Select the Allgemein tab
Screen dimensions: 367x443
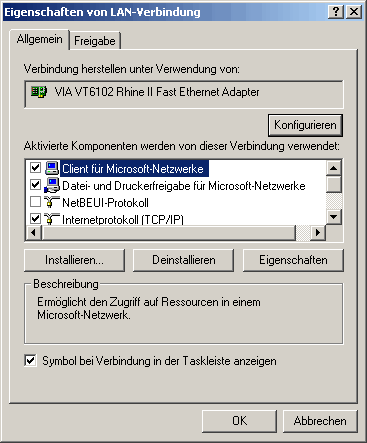(x=39, y=39)
